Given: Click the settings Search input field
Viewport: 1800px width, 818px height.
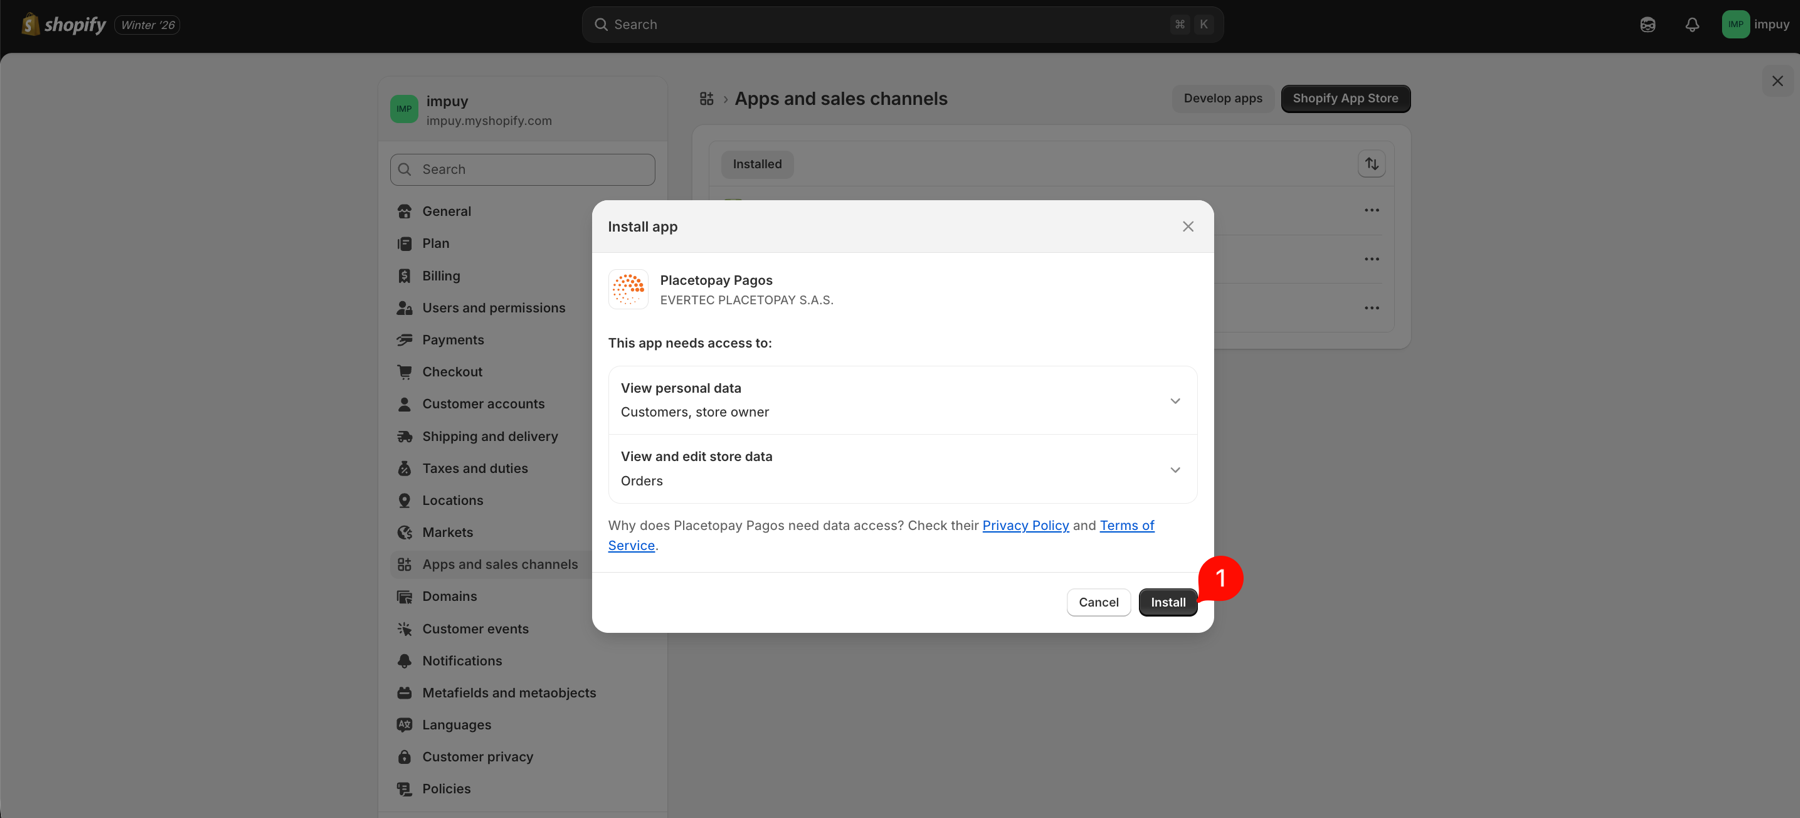Looking at the screenshot, I should click(523, 170).
